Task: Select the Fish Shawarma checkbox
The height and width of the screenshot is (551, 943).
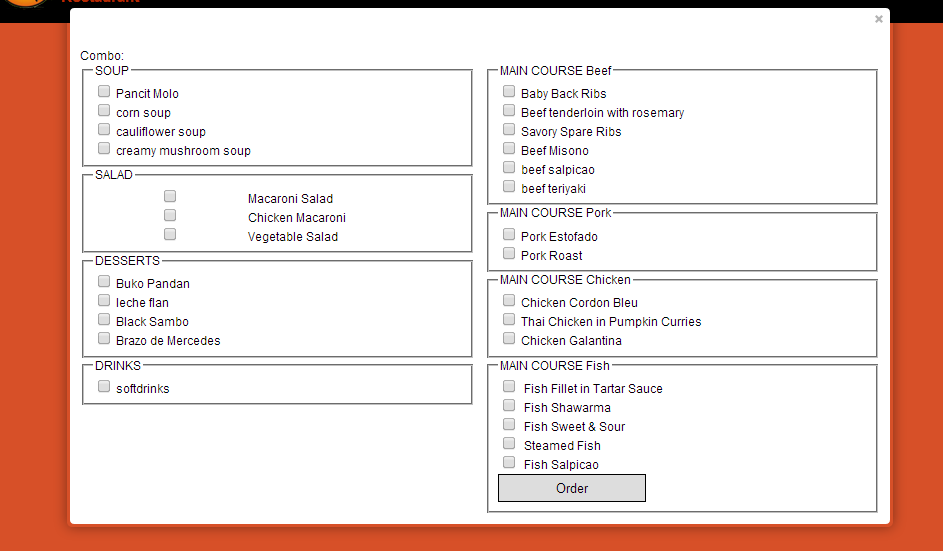Action: [x=509, y=405]
